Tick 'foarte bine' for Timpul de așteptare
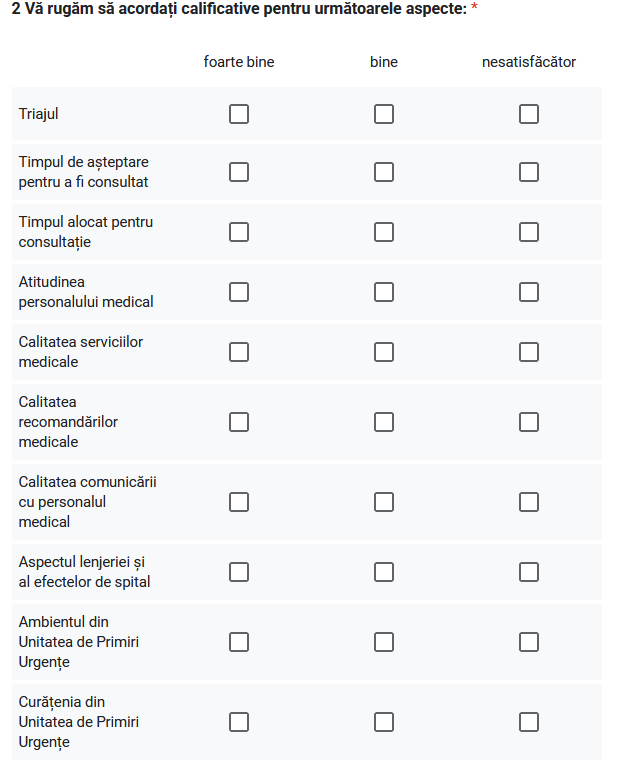This screenshot has height=780, width=626. click(239, 172)
